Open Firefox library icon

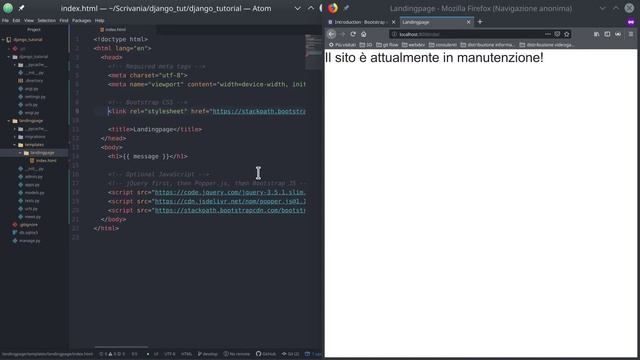click(x=596, y=34)
